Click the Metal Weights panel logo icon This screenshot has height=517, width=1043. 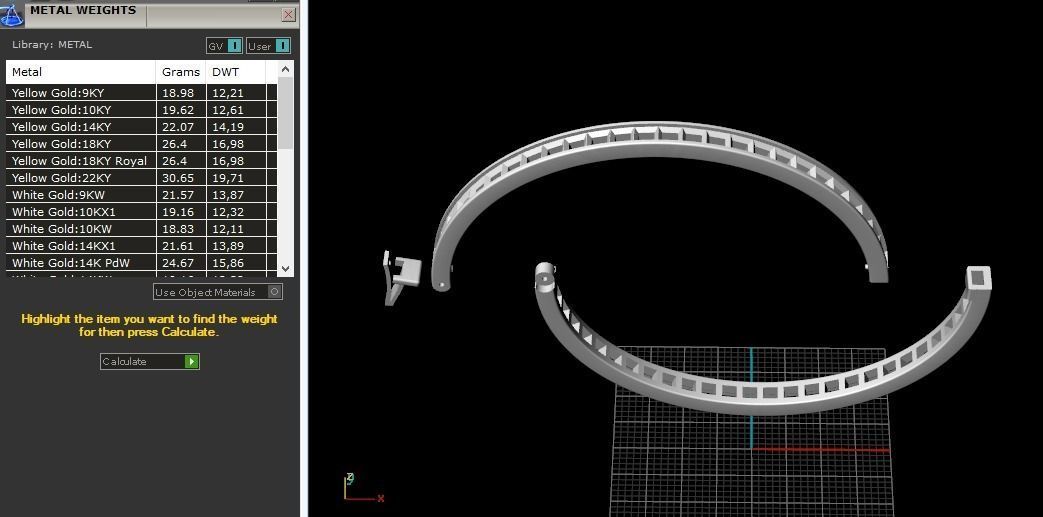point(12,14)
